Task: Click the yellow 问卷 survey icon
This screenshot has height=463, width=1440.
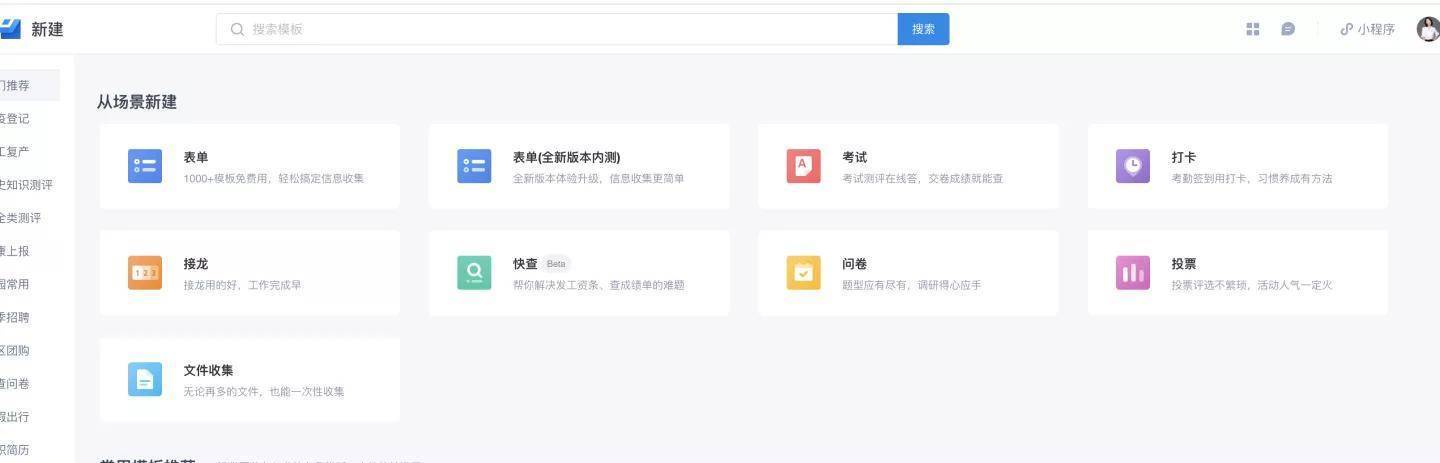Action: tap(803, 273)
